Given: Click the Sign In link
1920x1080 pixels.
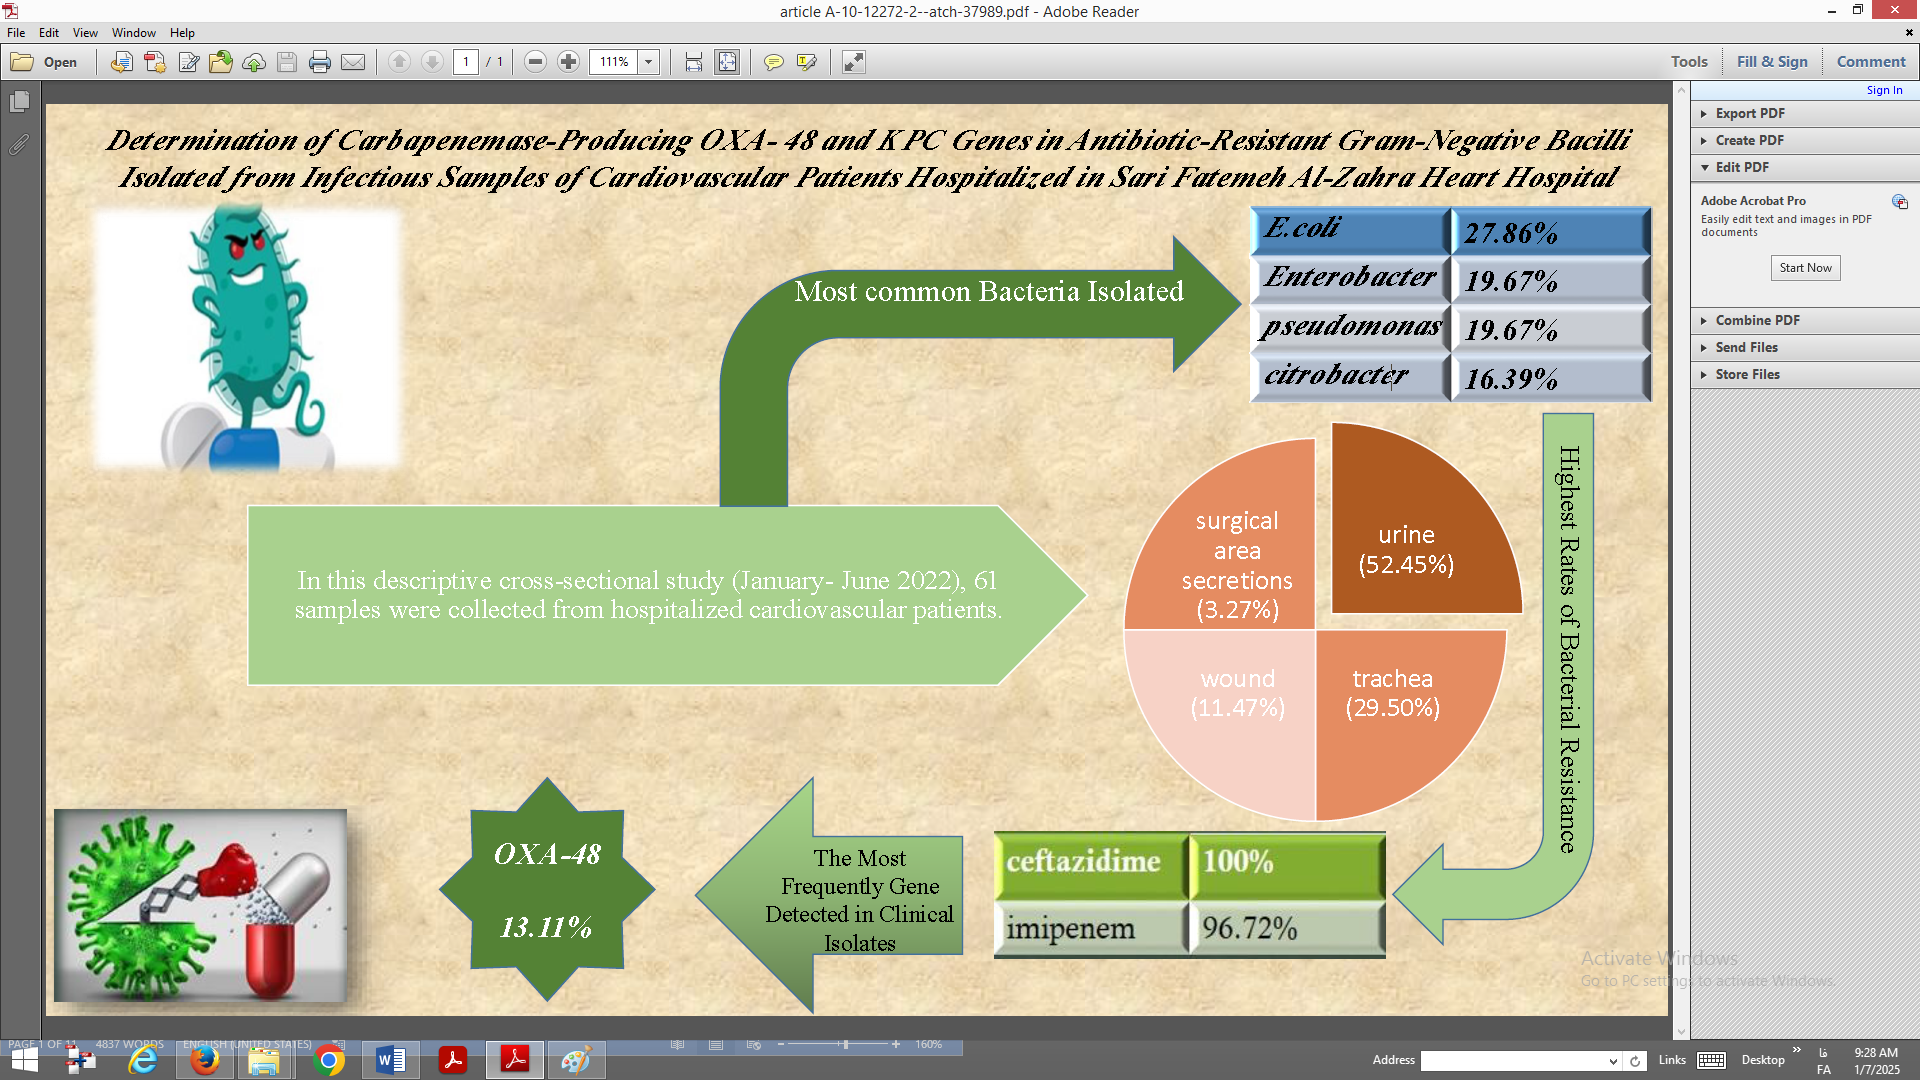Looking at the screenshot, I should [x=1884, y=90].
